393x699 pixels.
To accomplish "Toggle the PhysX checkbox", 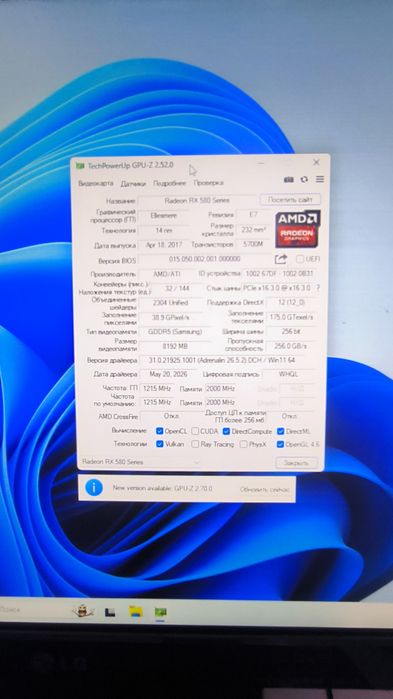I will coord(243,444).
